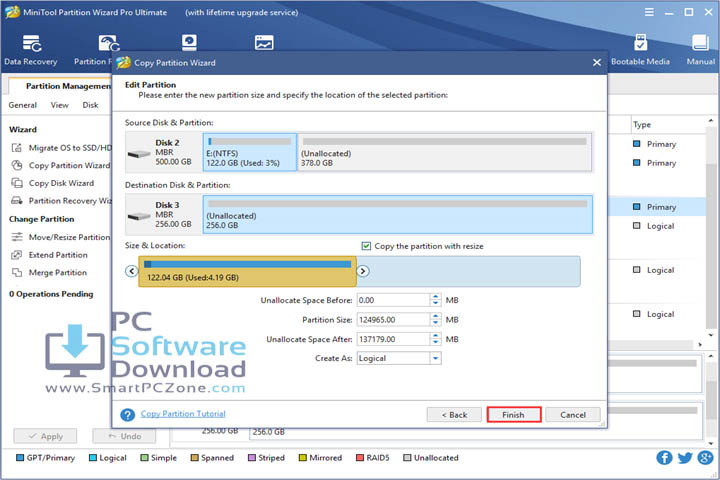
Task: Click Migrate OS to SSD/HD wizard icon
Action: 17,147
